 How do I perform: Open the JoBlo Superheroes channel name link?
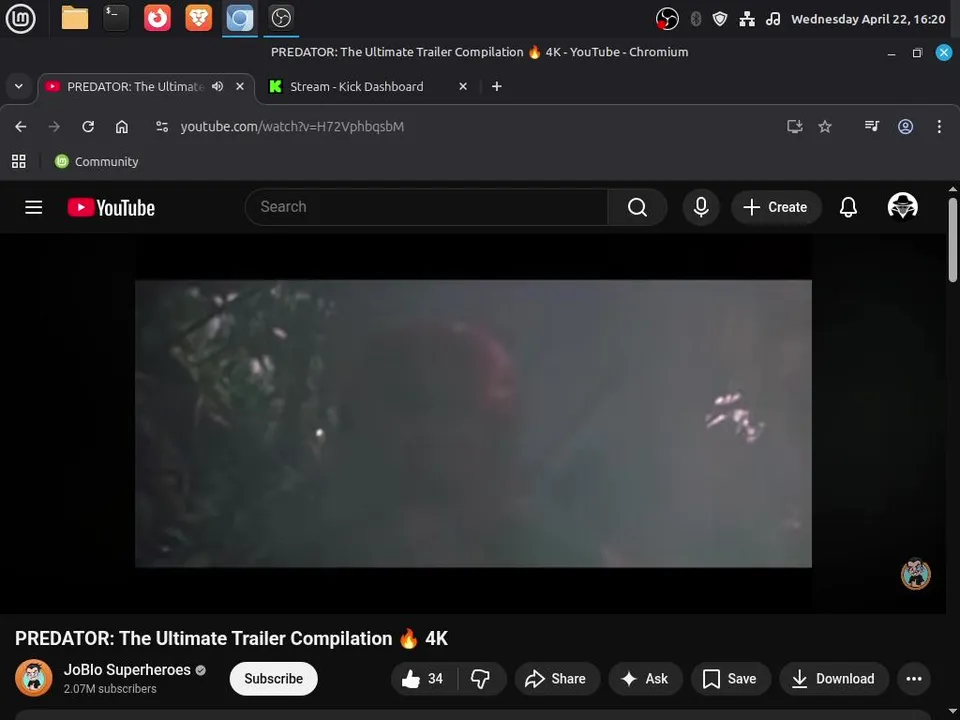(127, 670)
